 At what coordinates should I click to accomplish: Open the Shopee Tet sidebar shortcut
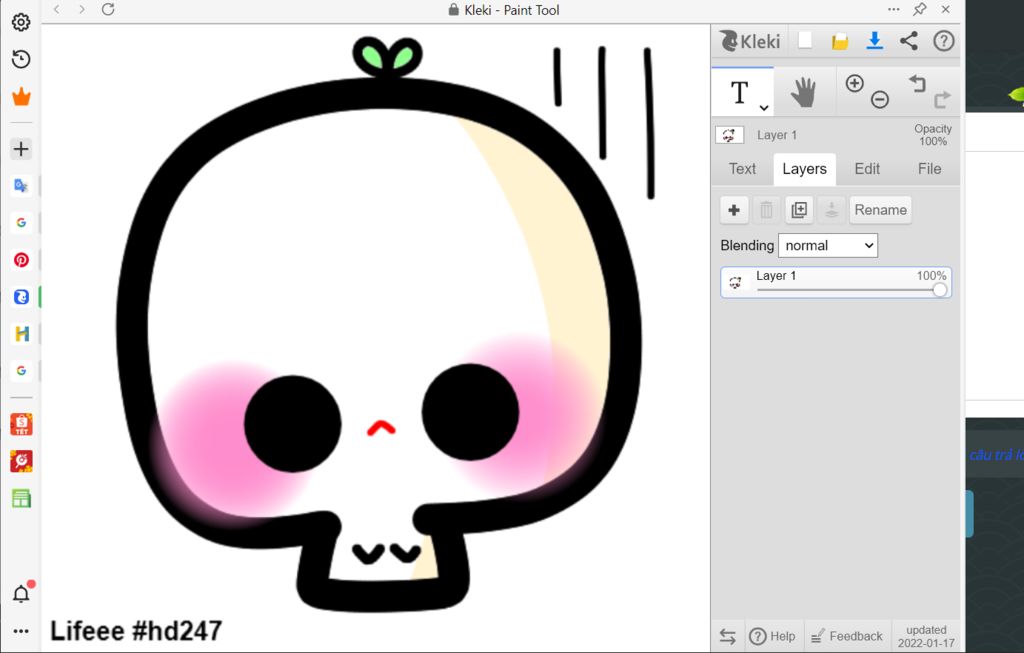[21, 424]
